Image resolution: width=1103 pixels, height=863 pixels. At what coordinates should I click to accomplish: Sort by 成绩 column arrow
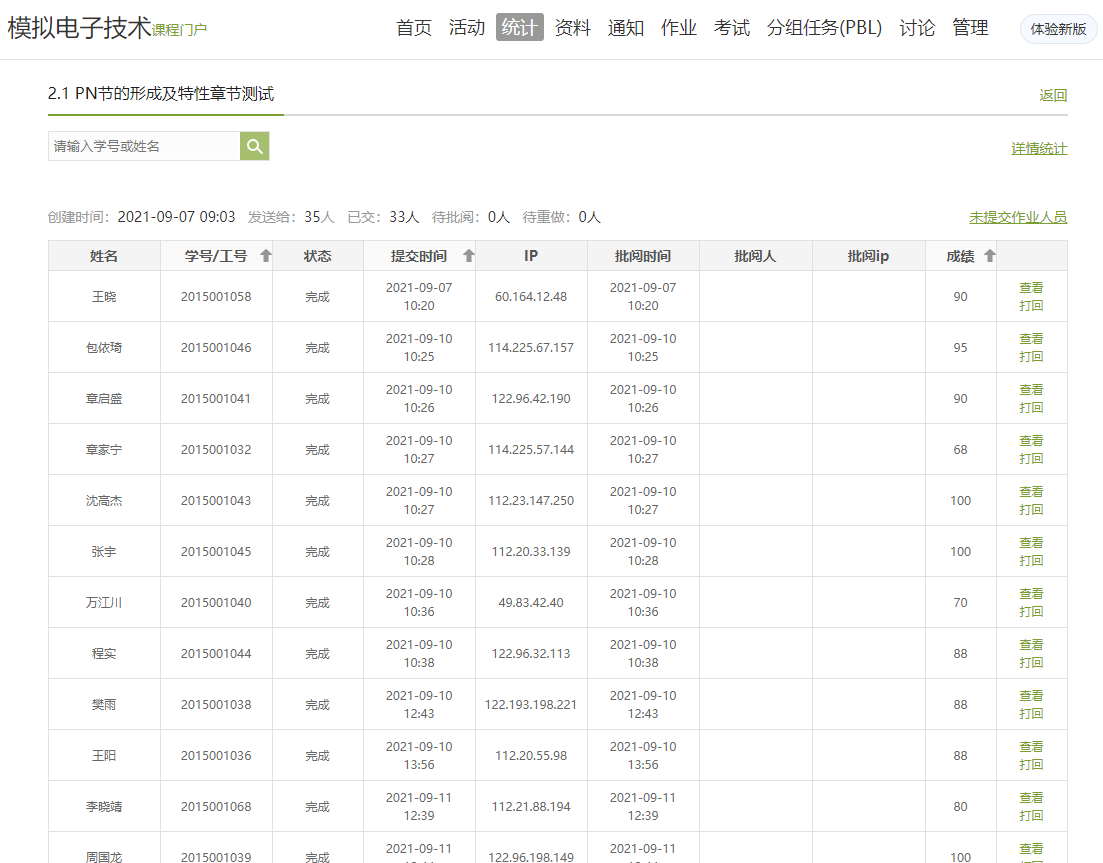click(x=989, y=256)
